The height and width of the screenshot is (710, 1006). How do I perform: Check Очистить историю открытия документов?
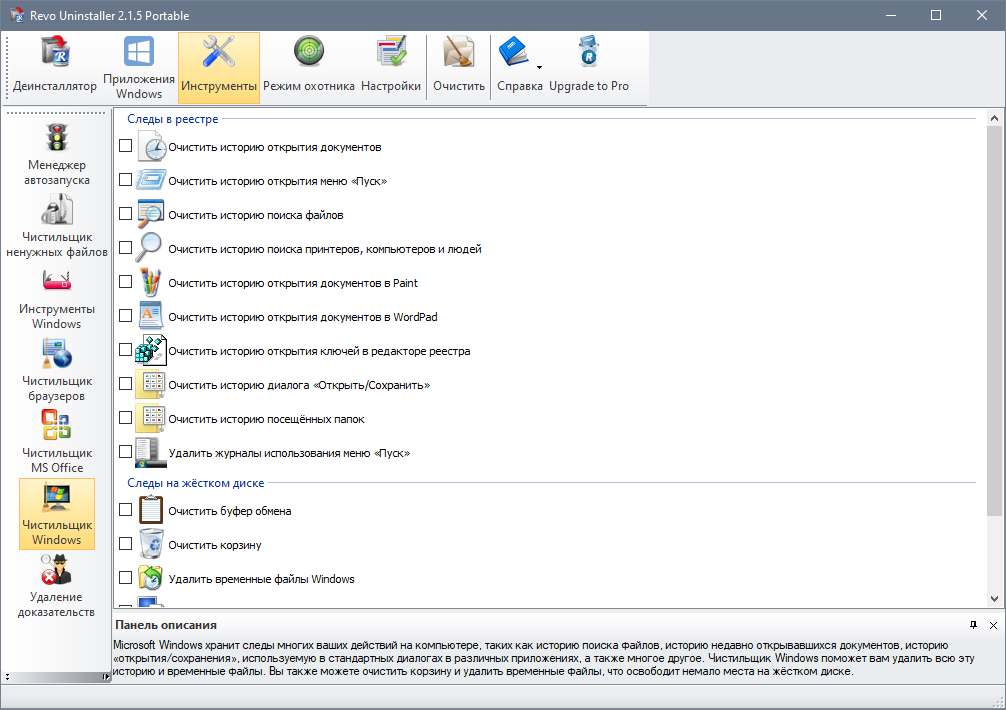(125, 146)
